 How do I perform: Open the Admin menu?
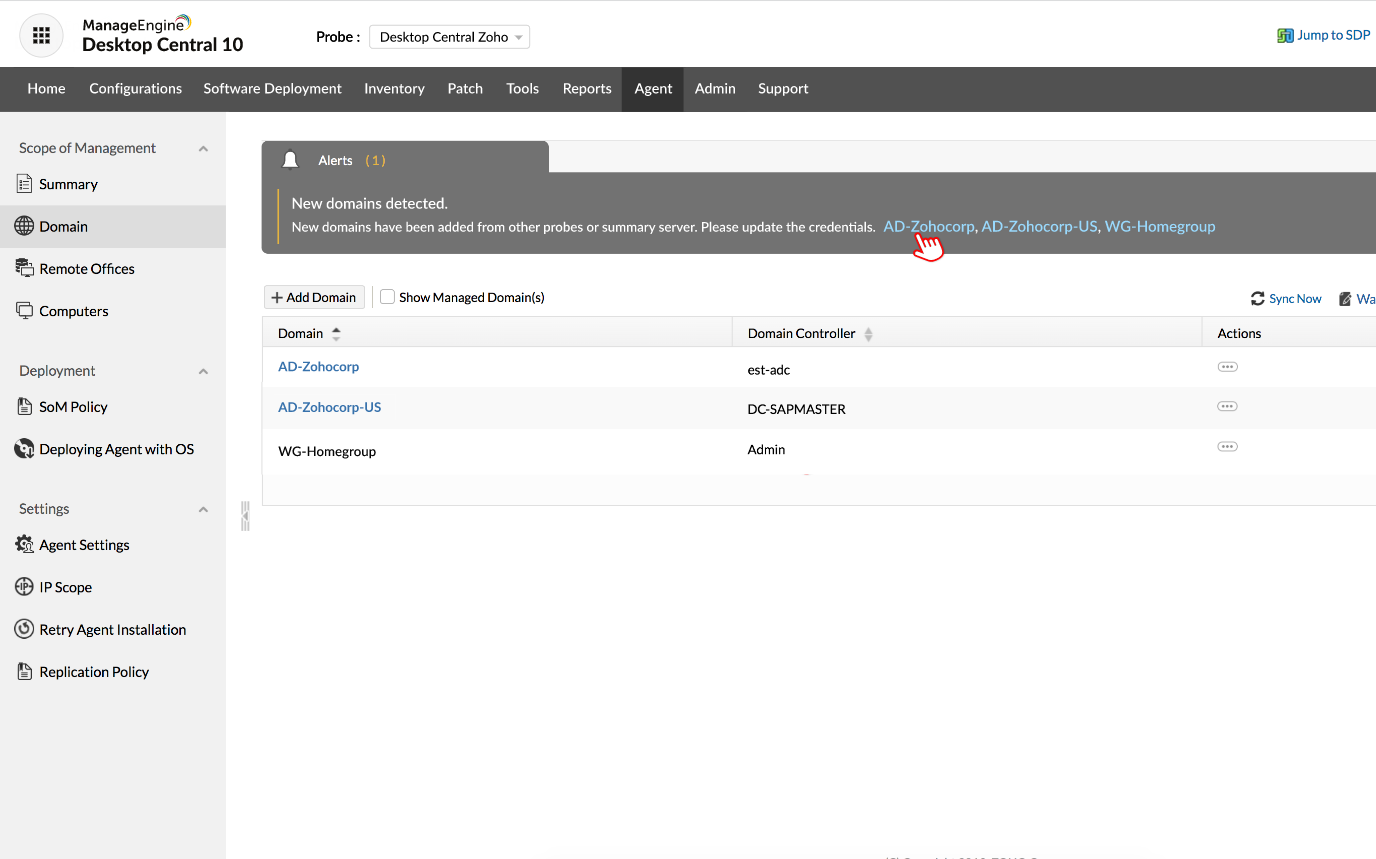(715, 89)
